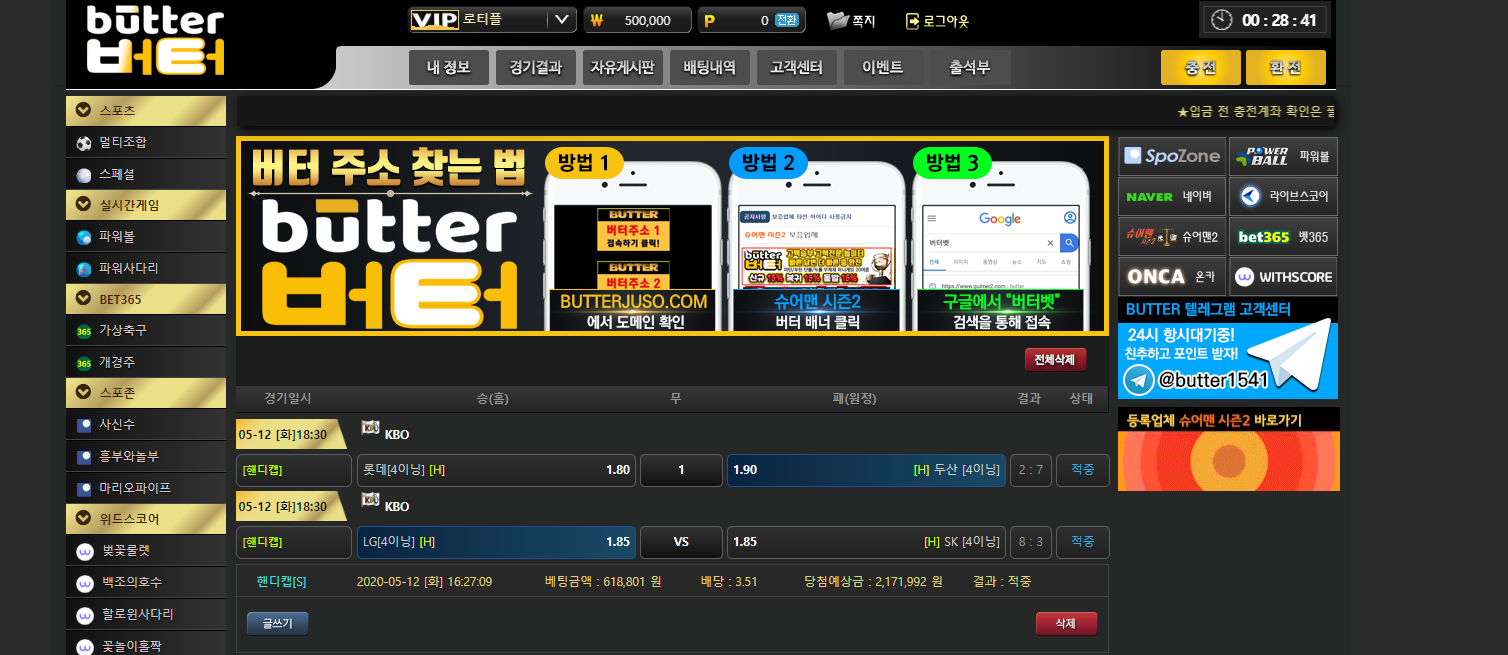Open the 쪽지 messages folder icon
Viewport: 1508px width, 655px height.
tap(838, 20)
